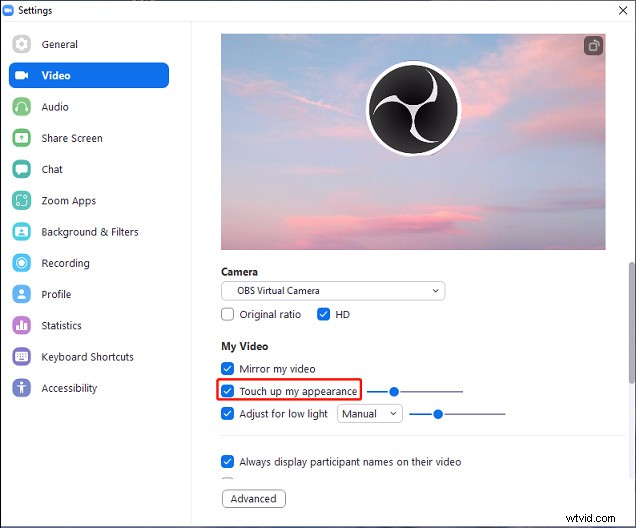Click the Zoom Apps icon
This screenshot has height=528, width=636.
click(x=21, y=200)
